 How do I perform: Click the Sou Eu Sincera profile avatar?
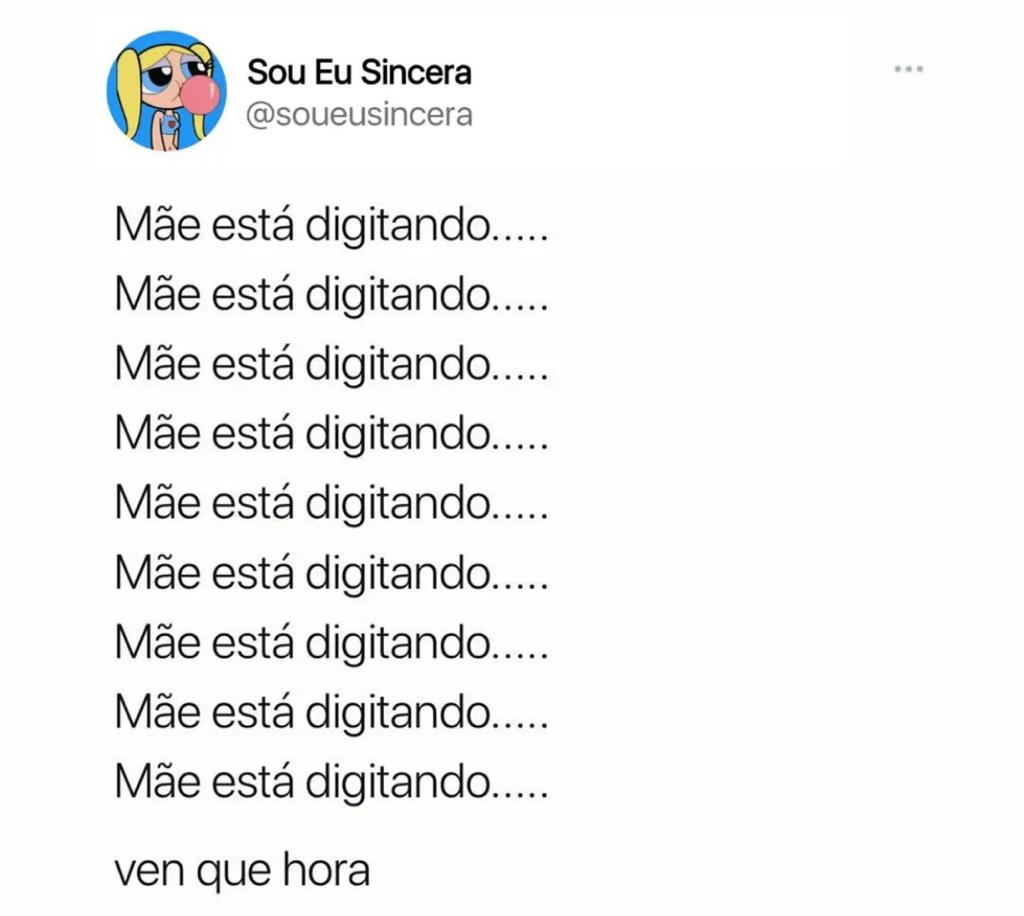point(167,90)
